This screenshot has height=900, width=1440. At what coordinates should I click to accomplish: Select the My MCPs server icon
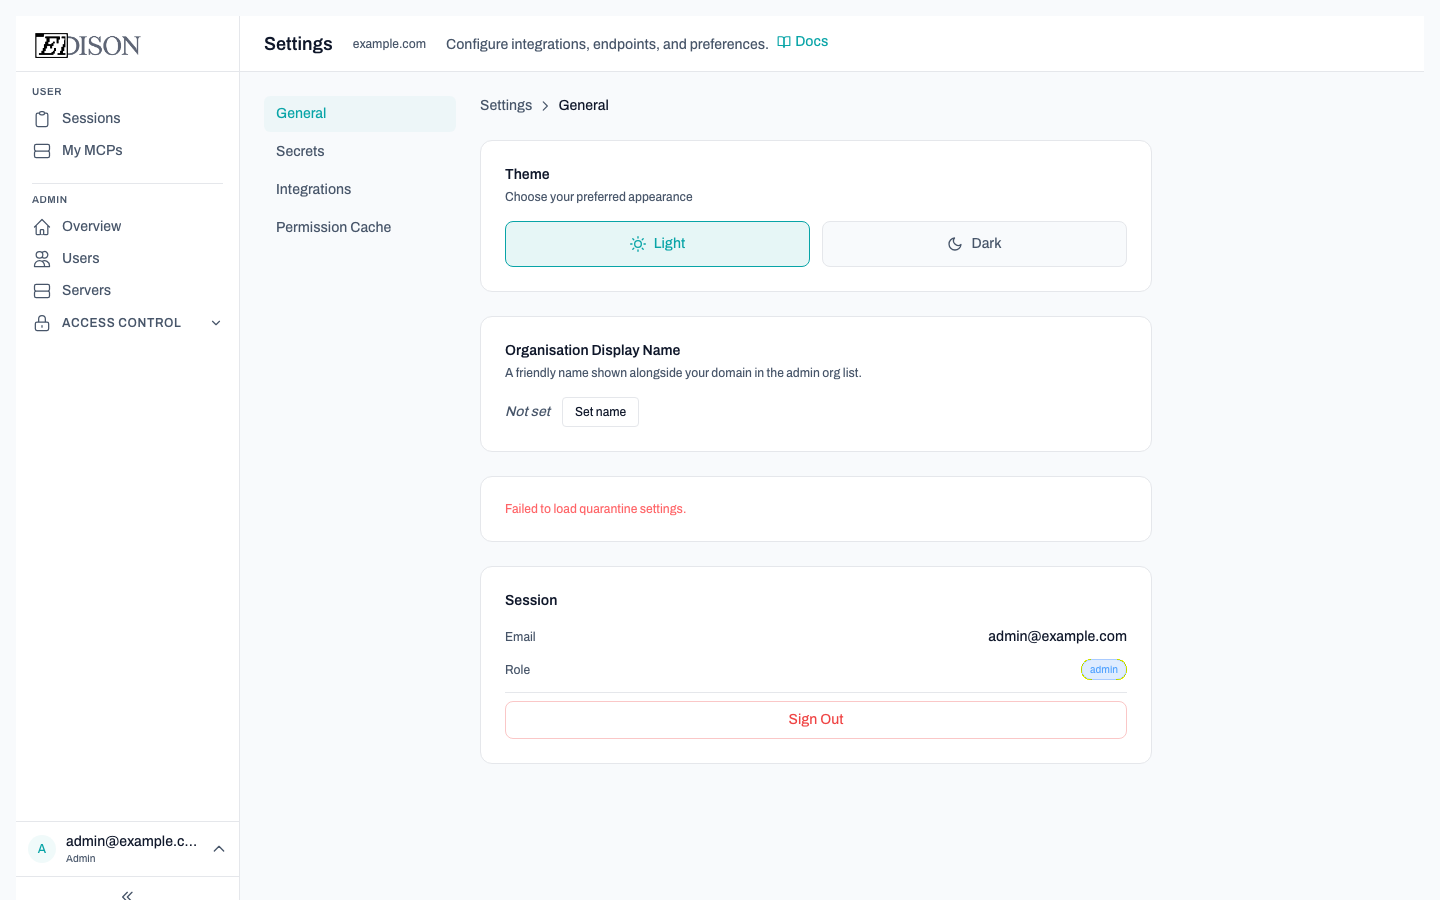pyautogui.click(x=41, y=150)
